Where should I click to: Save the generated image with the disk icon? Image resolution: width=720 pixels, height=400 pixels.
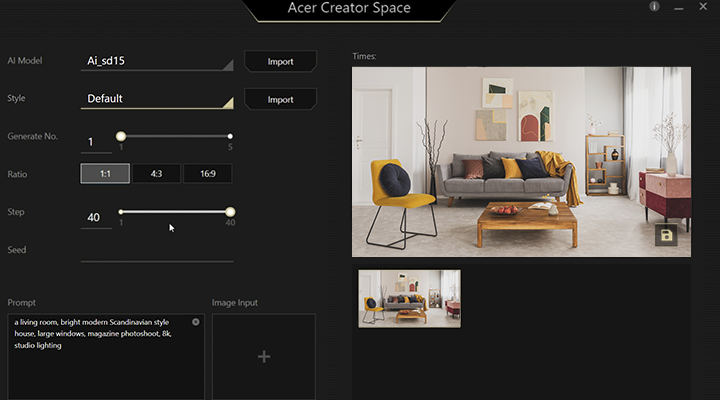(x=665, y=235)
